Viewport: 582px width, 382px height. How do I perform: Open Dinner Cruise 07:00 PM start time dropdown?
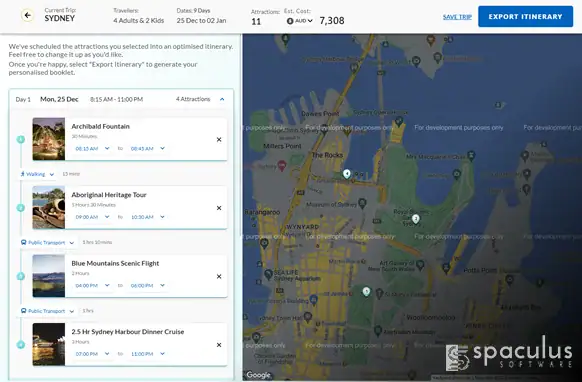pyautogui.click(x=92, y=354)
